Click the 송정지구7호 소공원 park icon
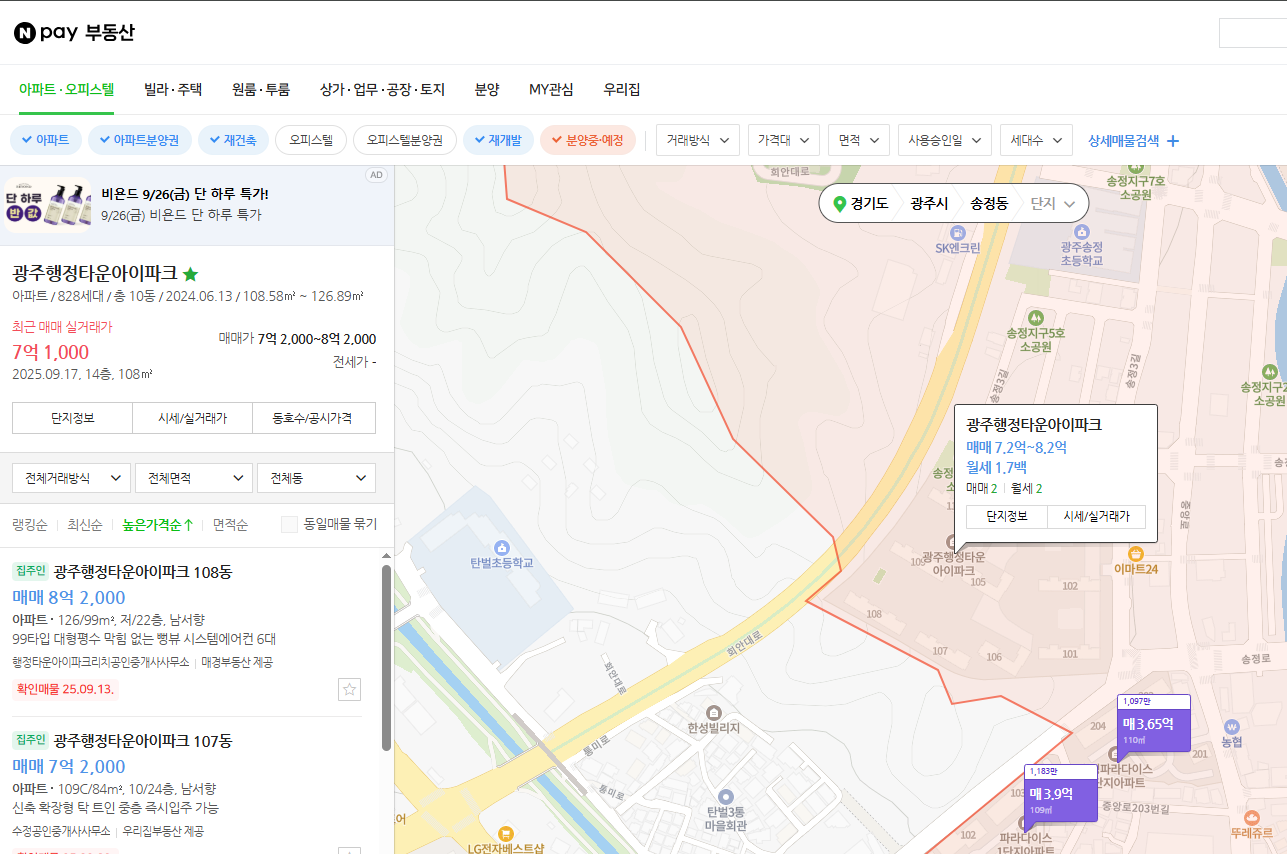The image size is (1287, 854). (x=1136, y=170)
